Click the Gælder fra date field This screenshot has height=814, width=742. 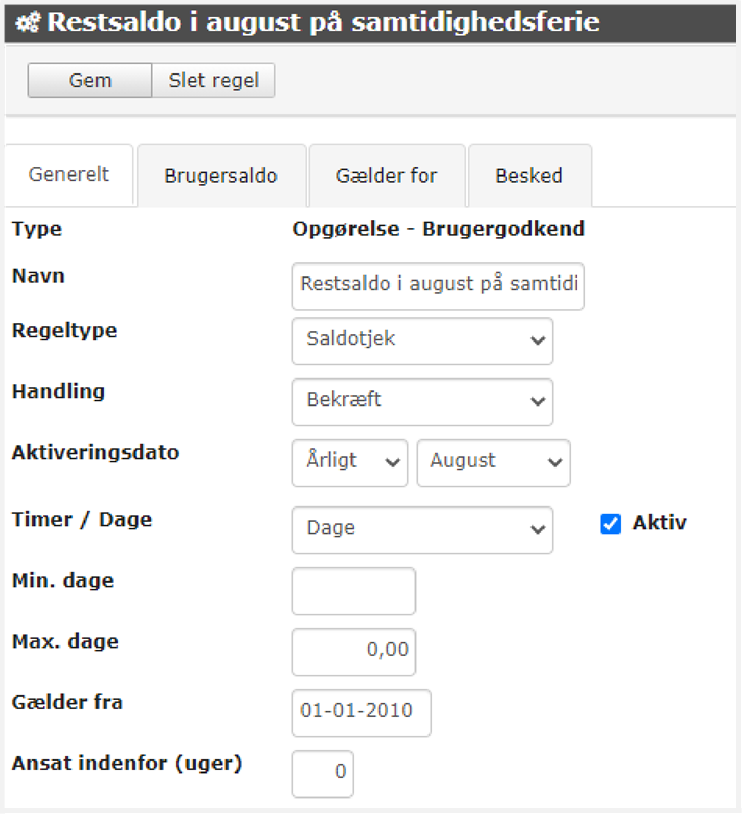(x=361, y=712)
